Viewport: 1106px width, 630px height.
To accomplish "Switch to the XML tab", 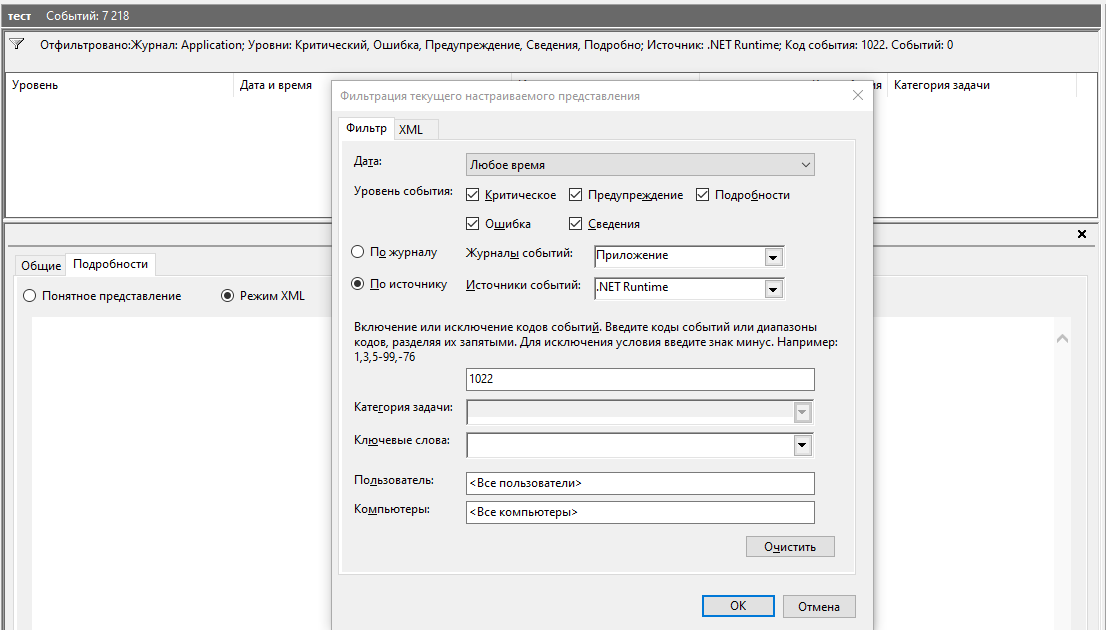I will pos(411,130).
